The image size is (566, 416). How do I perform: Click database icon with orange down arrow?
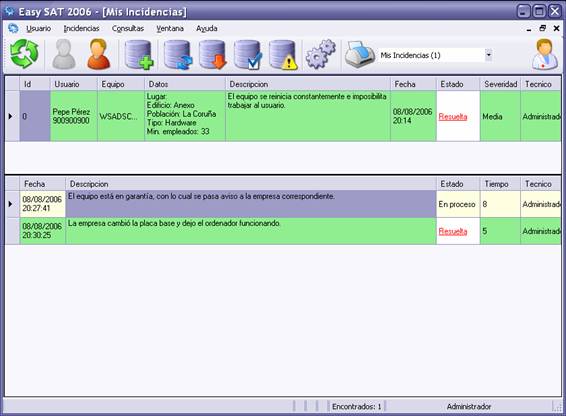(213, 55)
